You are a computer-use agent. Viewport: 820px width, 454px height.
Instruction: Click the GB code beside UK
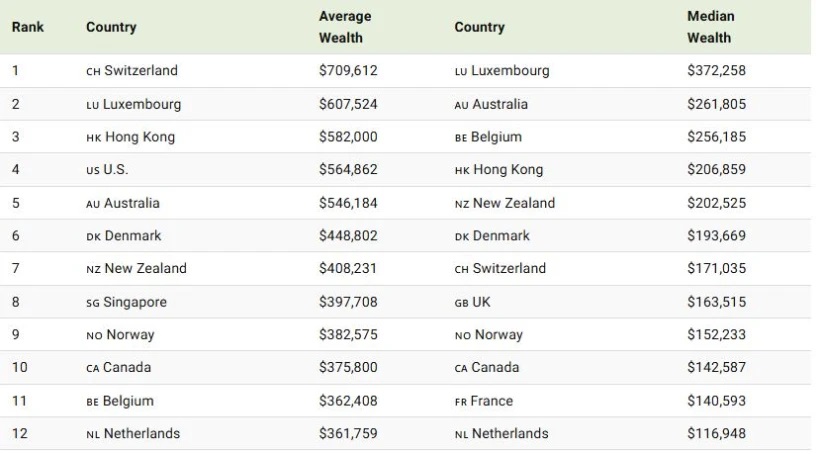click(x=461, y=303)
